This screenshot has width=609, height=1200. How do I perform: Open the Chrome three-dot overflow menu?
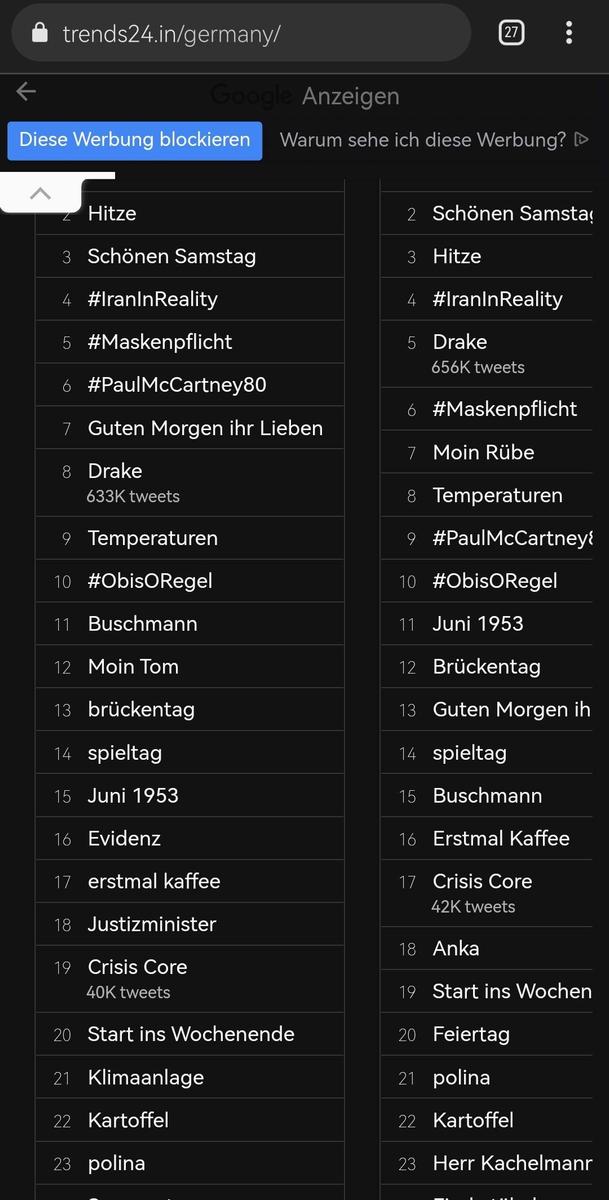(x=568, y=32)
